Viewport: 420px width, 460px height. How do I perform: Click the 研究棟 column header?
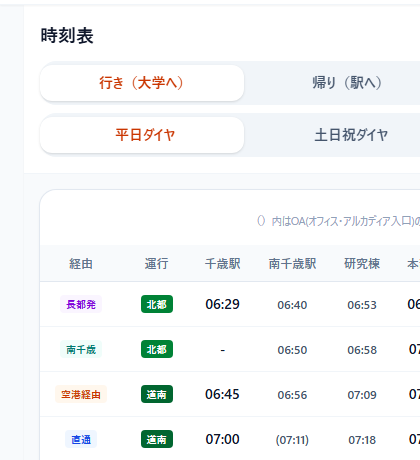[x=362, y=264]
